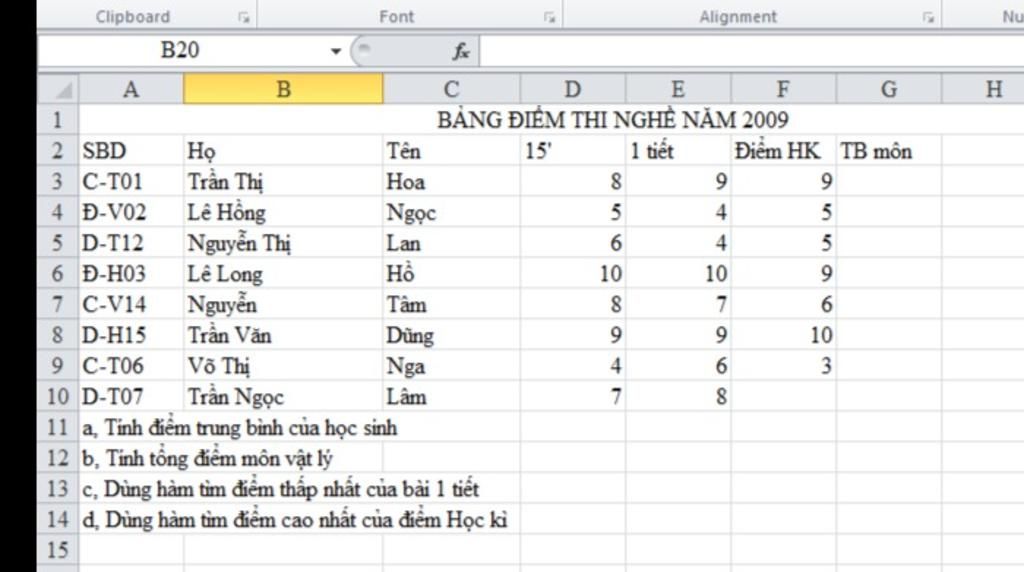Click cell containing 'C-T06'

[x=131, y=366]
